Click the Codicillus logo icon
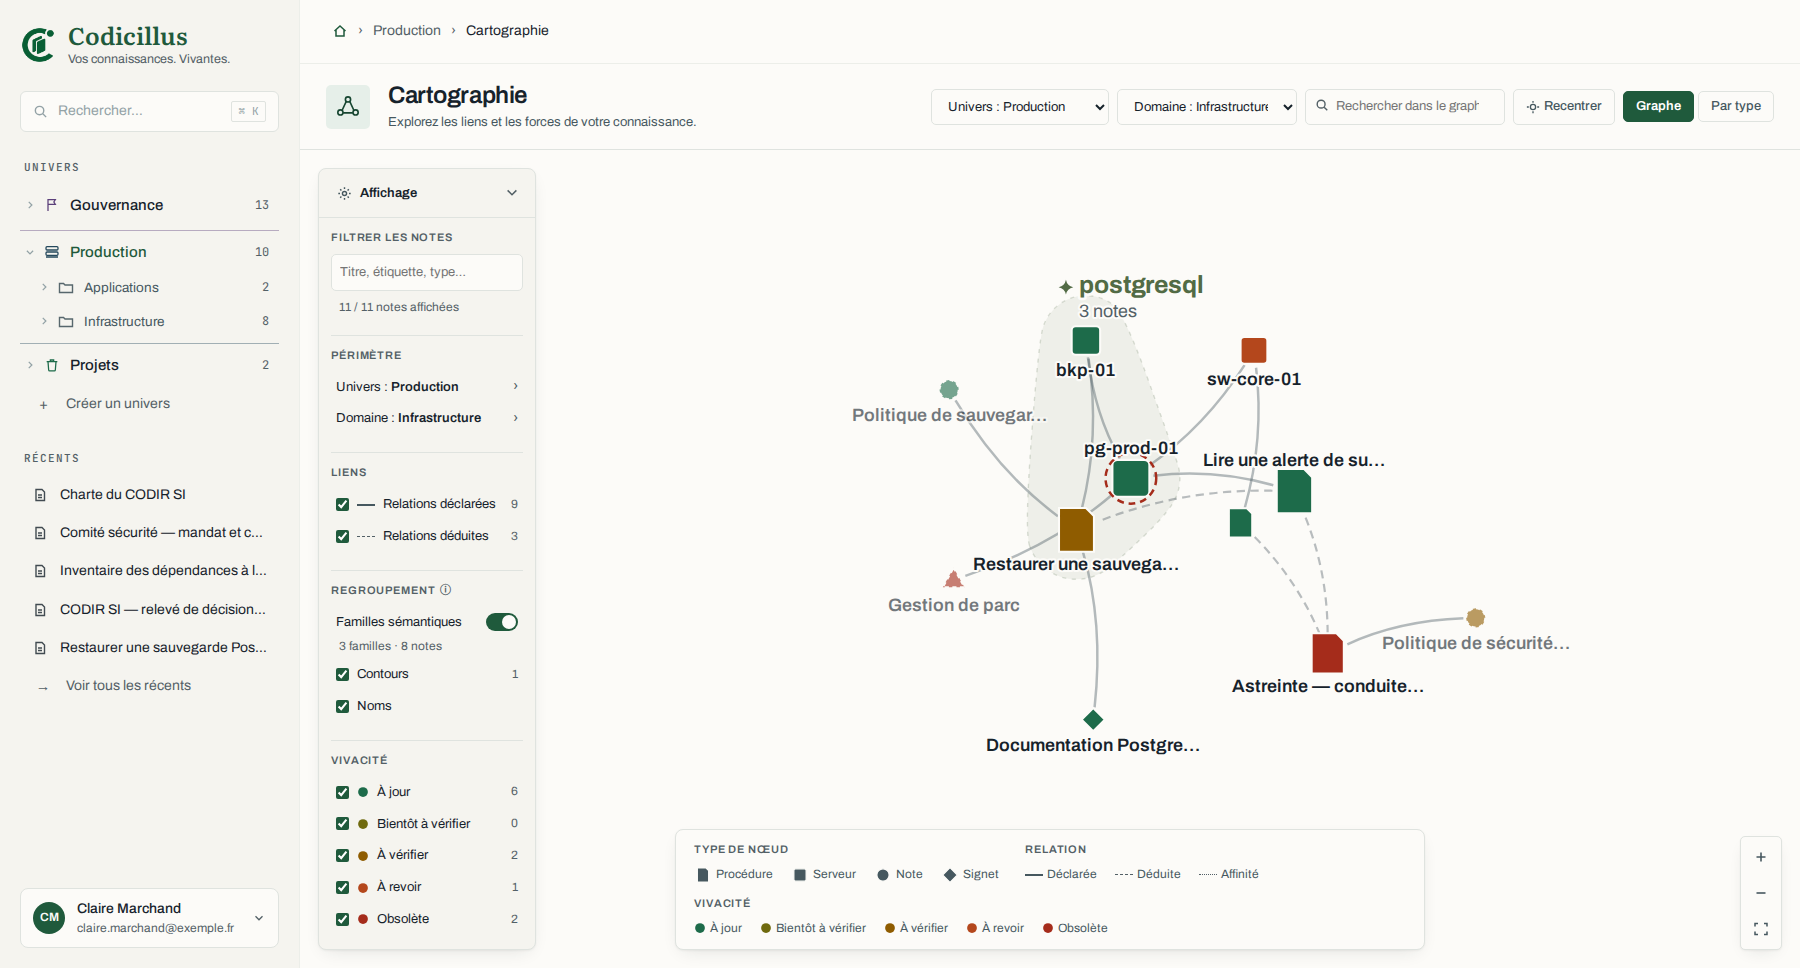This screenshot has height=968, width=1800. click(38, 45)
